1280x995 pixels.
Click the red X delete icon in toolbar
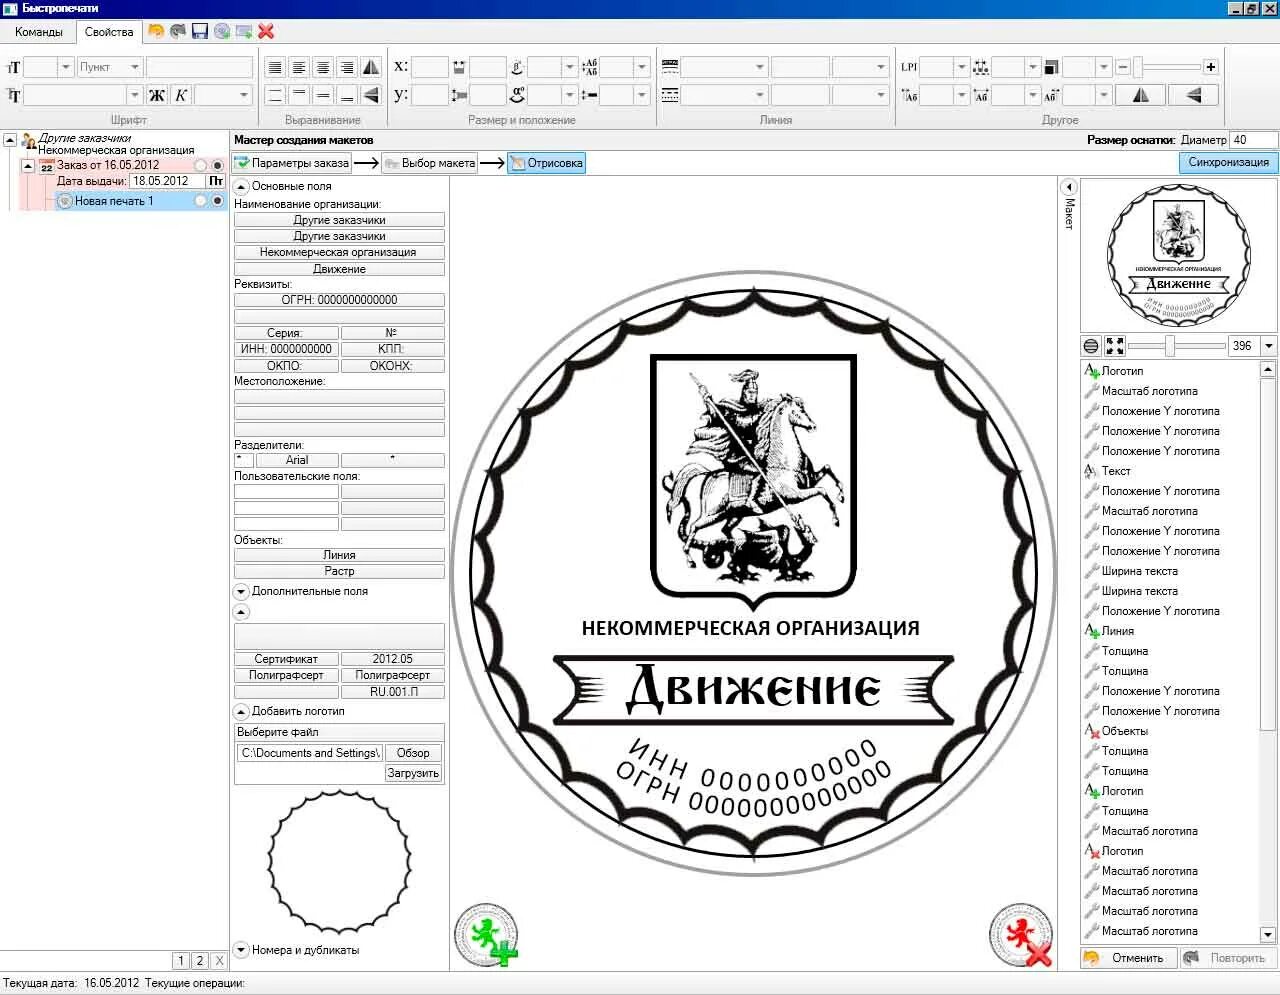point(266,31)
